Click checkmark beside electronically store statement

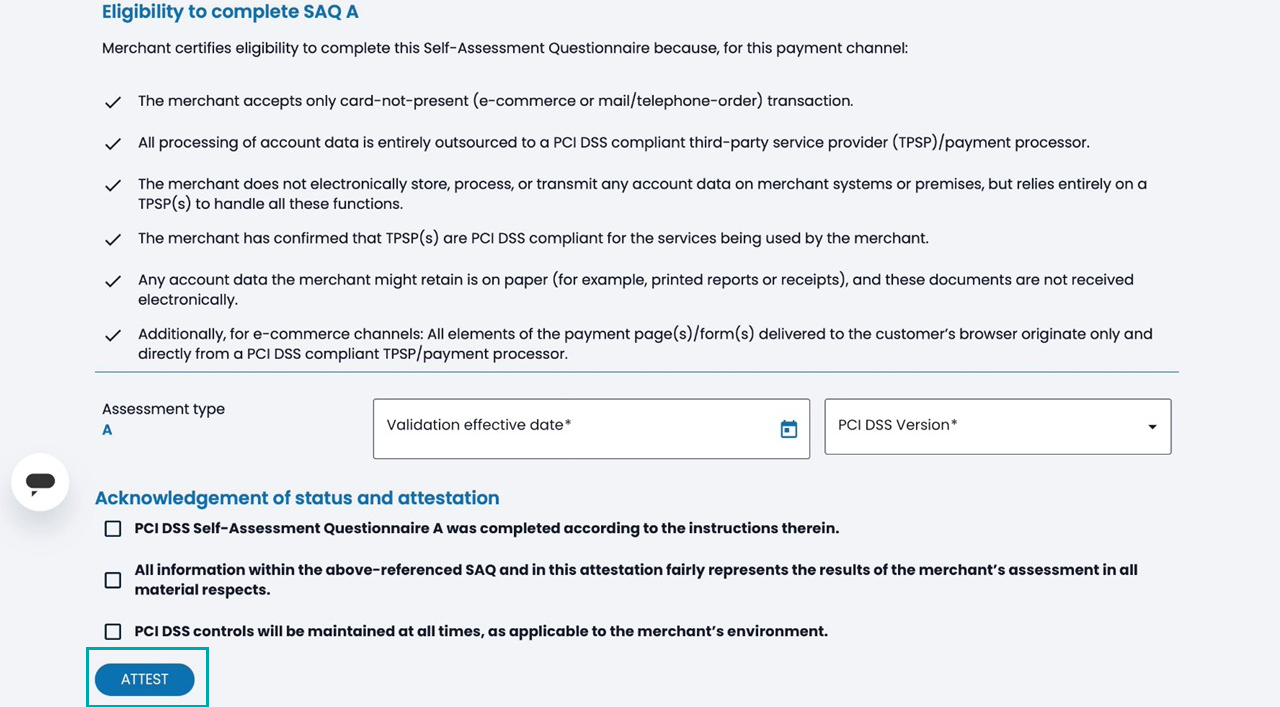pos(113,186)
